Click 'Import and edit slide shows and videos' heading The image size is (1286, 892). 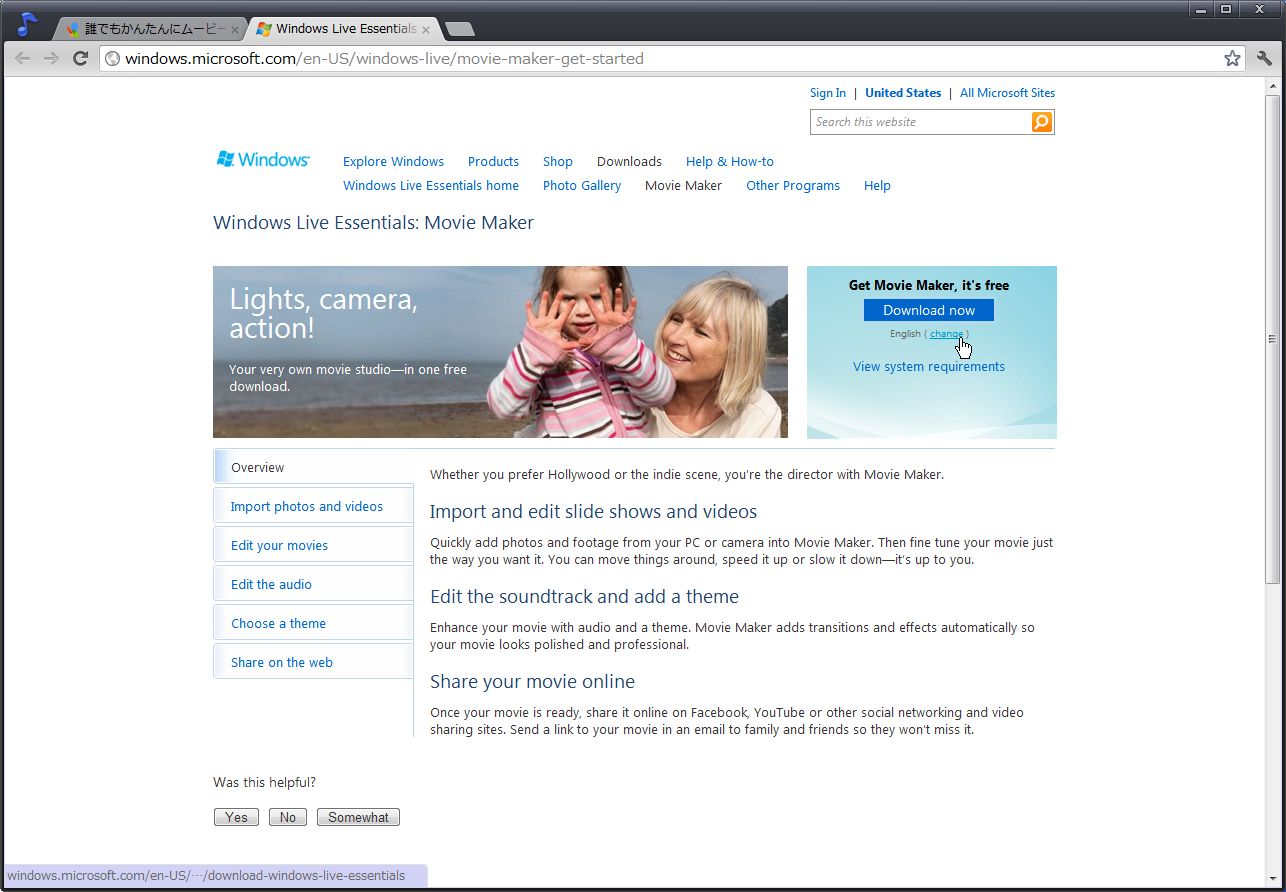(x=593, y=511)
